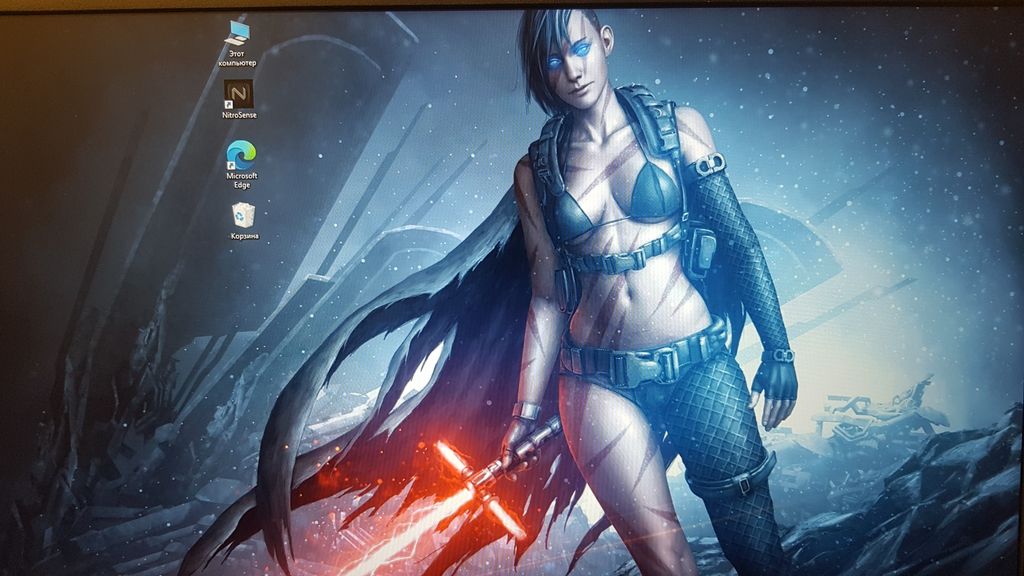Click the 'Корзина' label text
1024x576 pixels.
pyautogui.click(x=244, y=236)
